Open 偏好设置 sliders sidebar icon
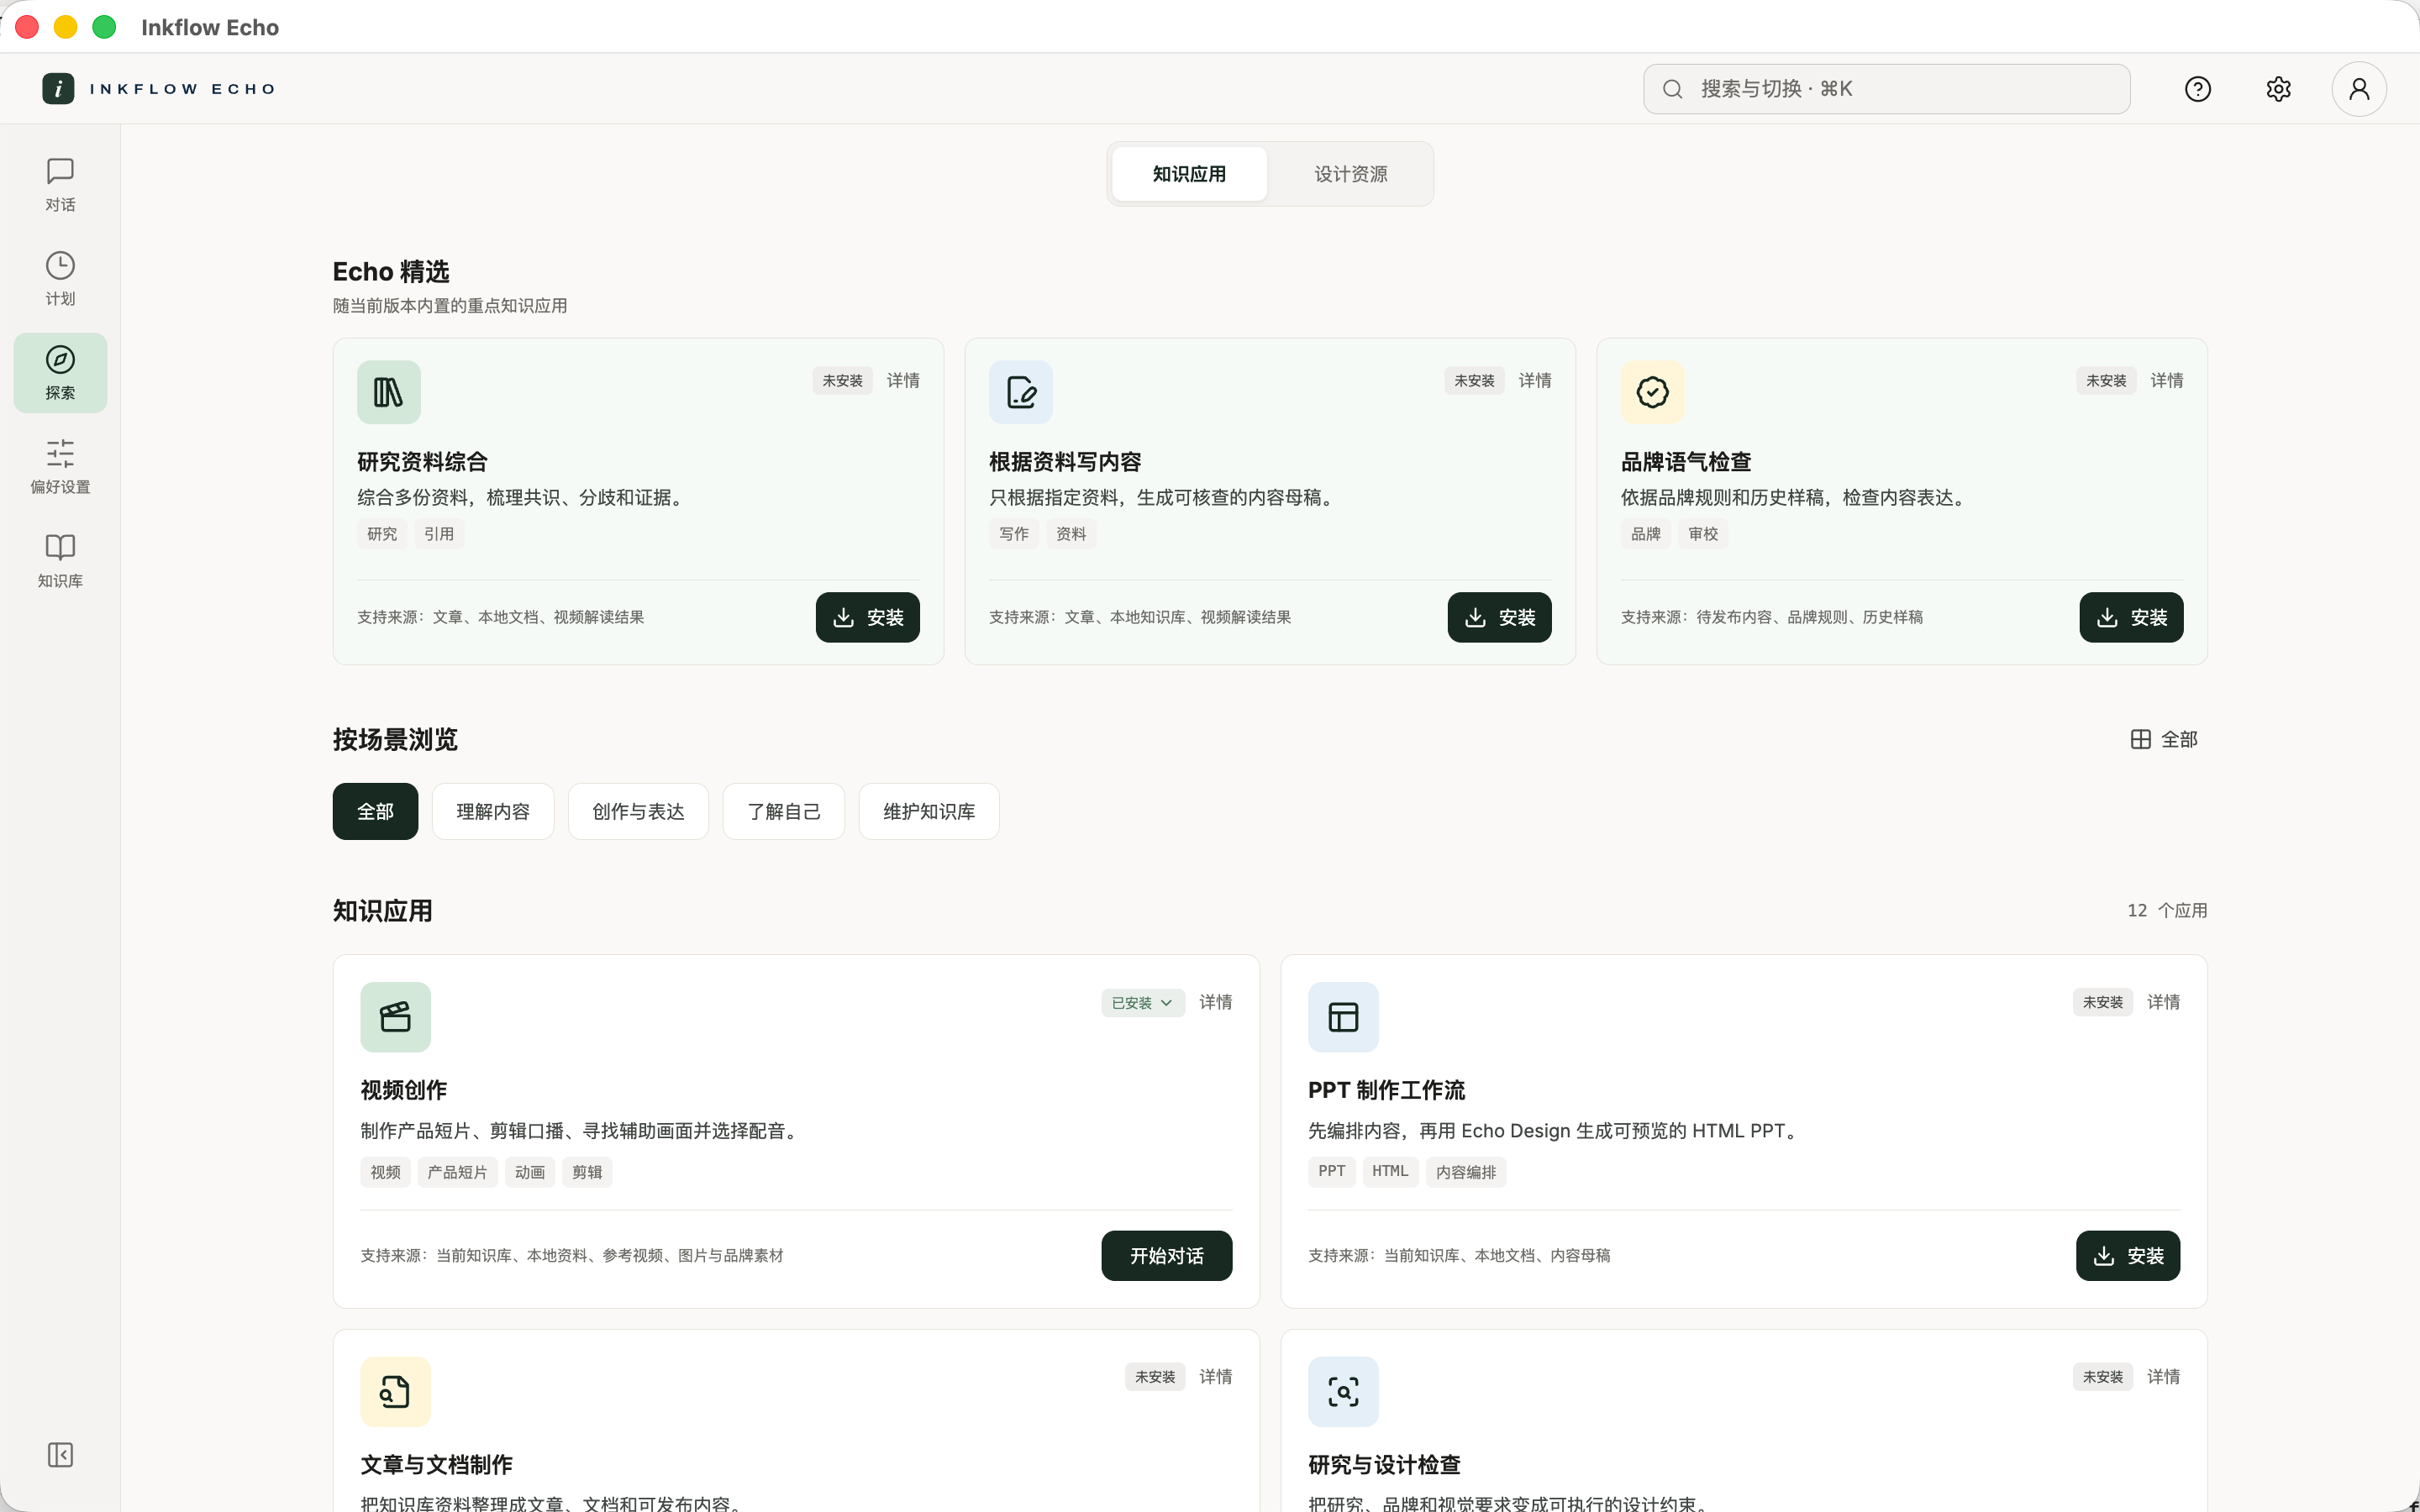 point(60,467)
